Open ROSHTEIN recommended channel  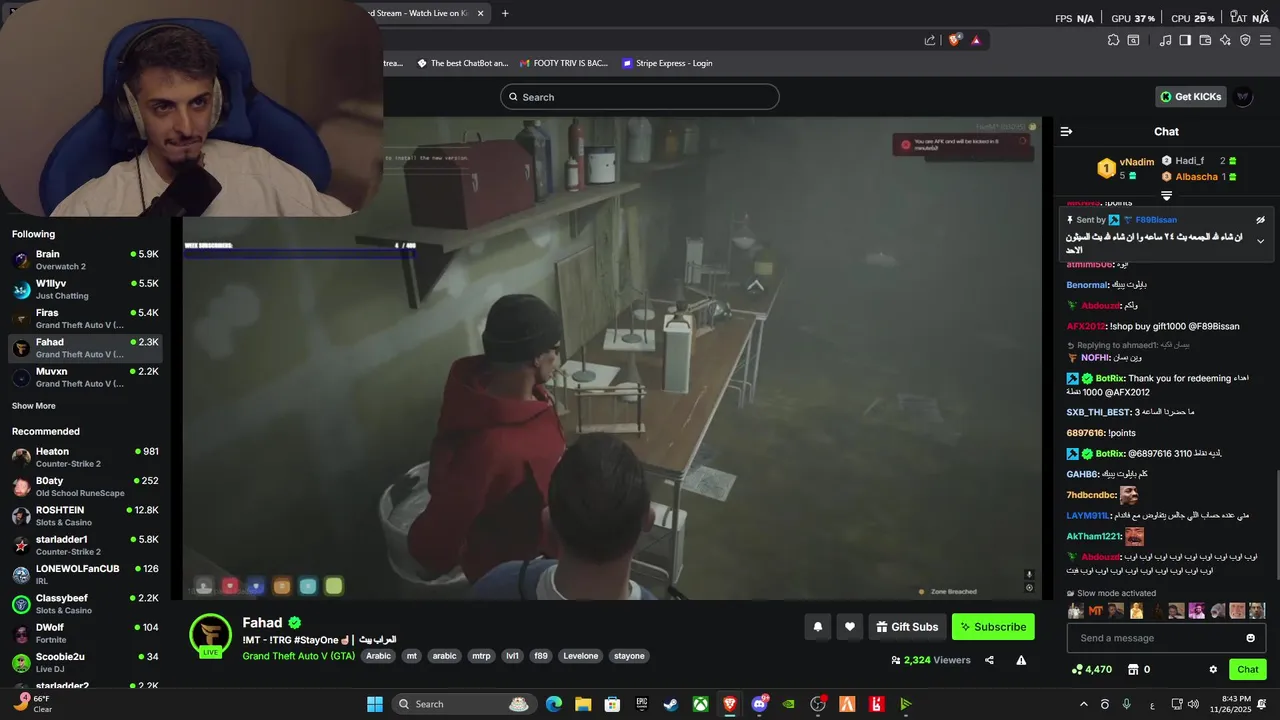85,516
